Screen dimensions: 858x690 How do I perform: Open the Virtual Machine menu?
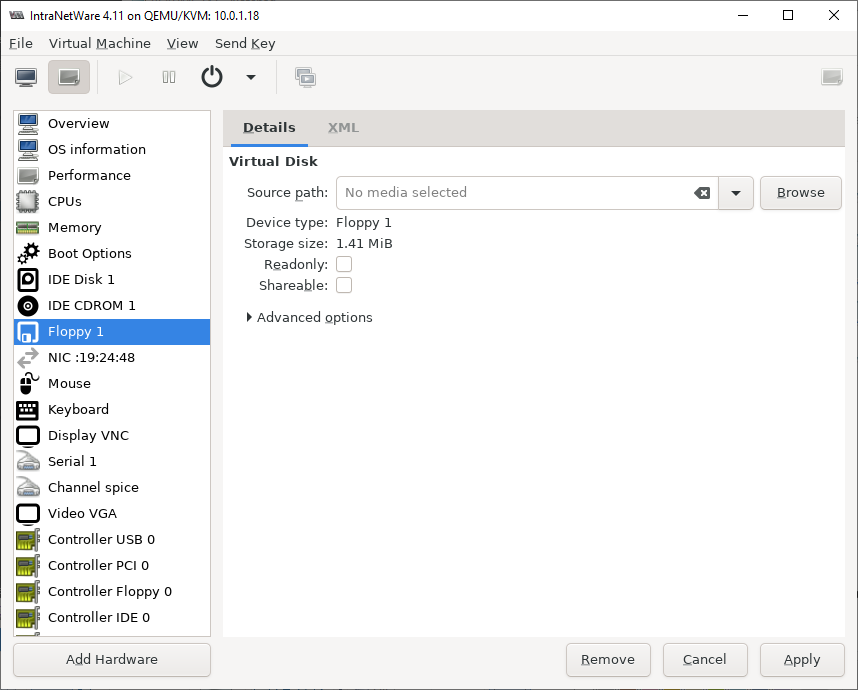(99, 43)
